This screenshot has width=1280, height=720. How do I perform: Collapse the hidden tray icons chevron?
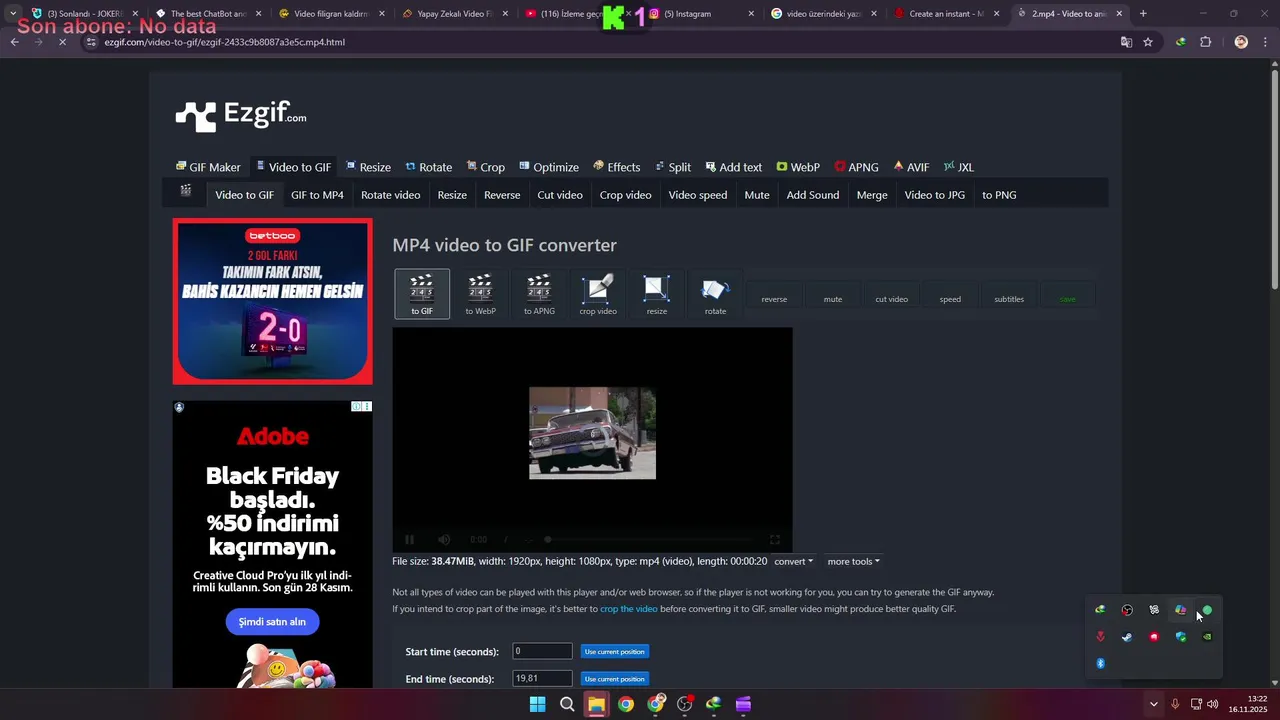1153,704
